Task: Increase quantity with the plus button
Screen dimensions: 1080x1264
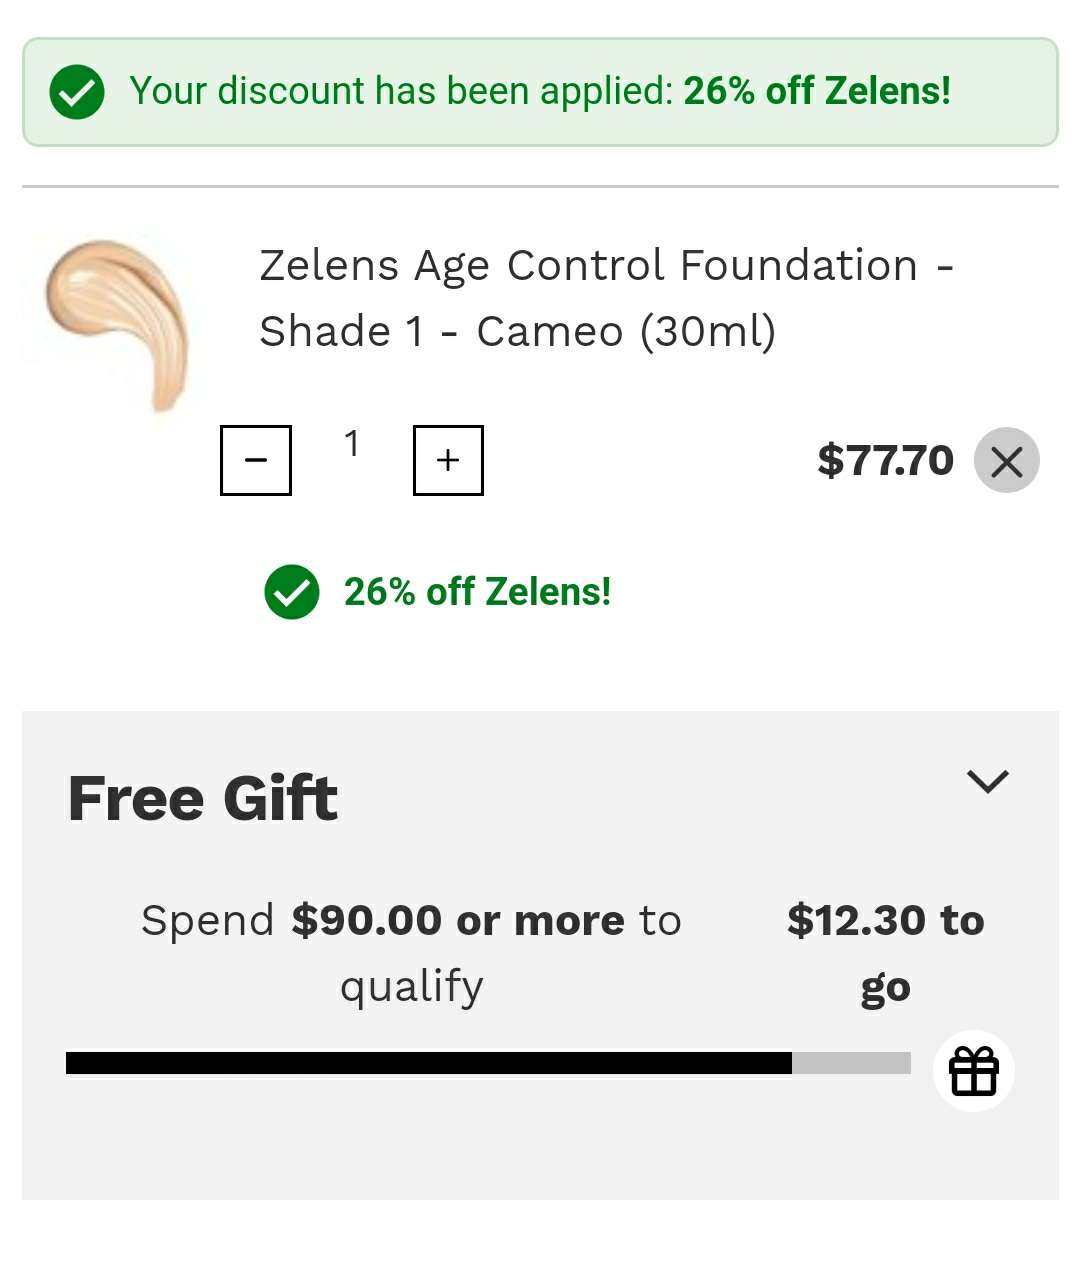Action: coord(448,460)
